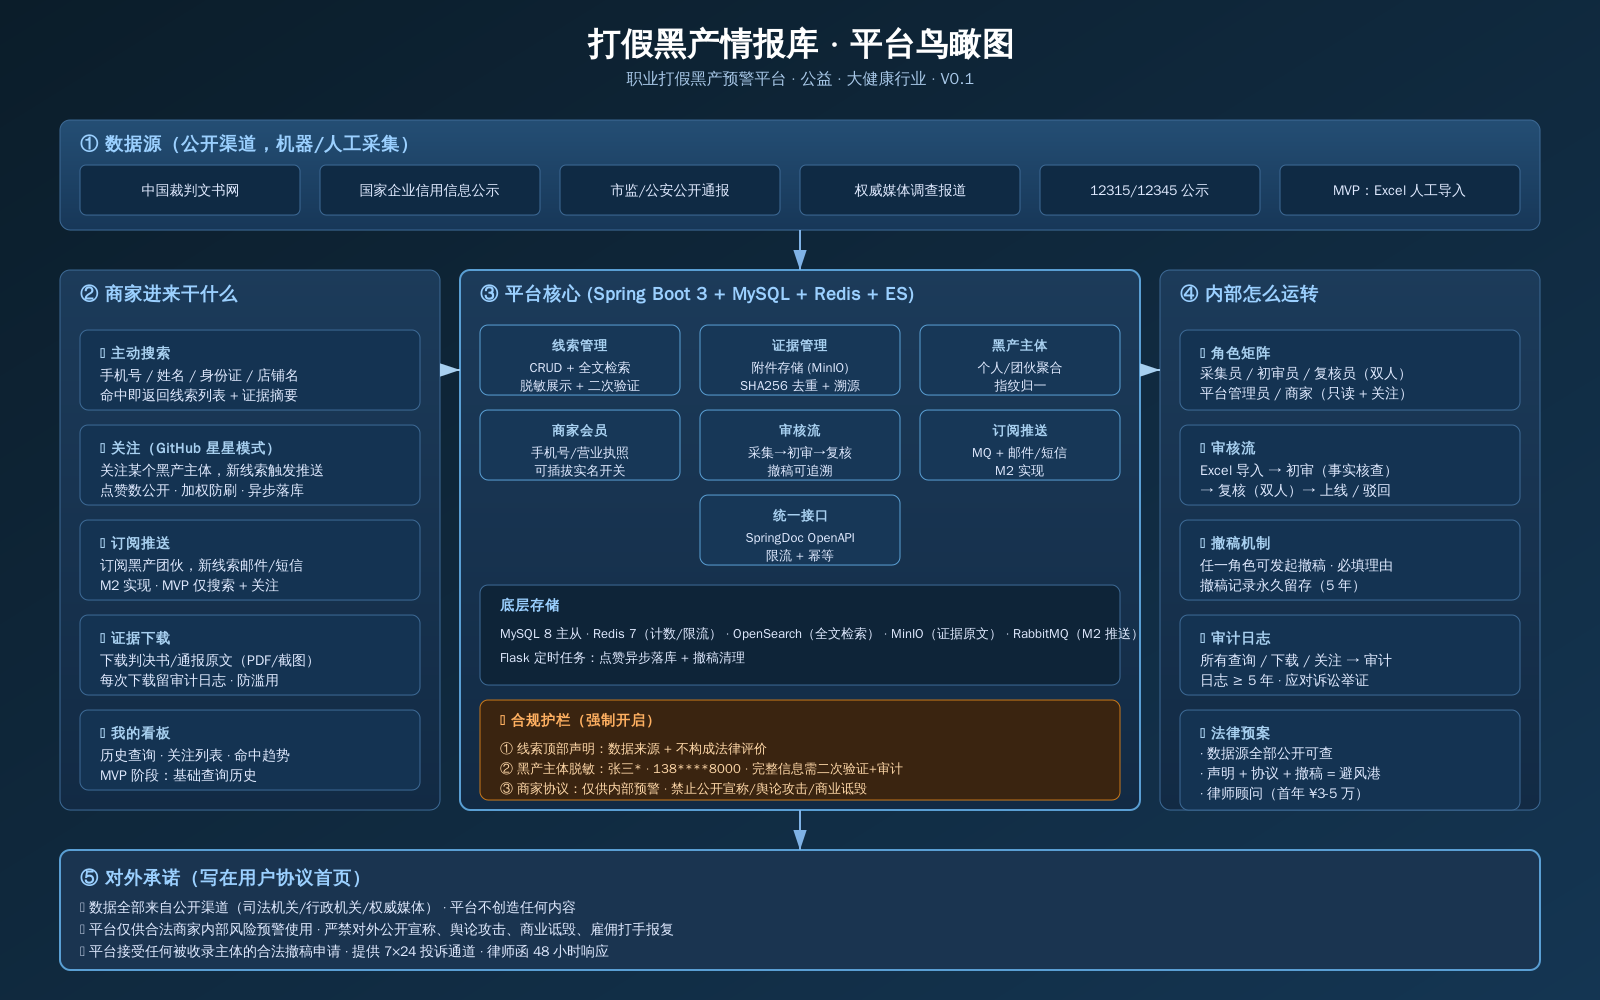Click compliance item ③ 商家协议
Viewport: 1600px width, 1000px height.
(683, 789)
